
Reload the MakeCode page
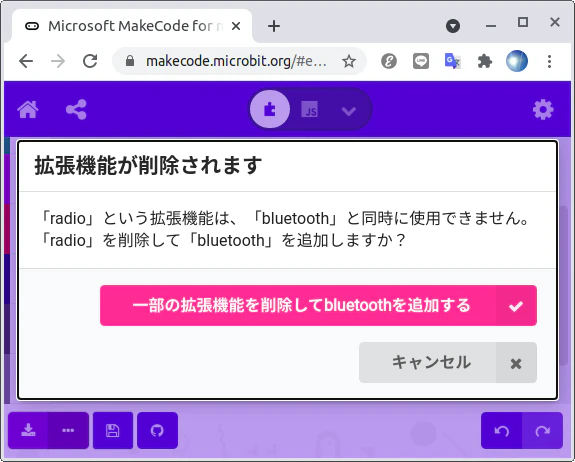[x=90, y=61]
